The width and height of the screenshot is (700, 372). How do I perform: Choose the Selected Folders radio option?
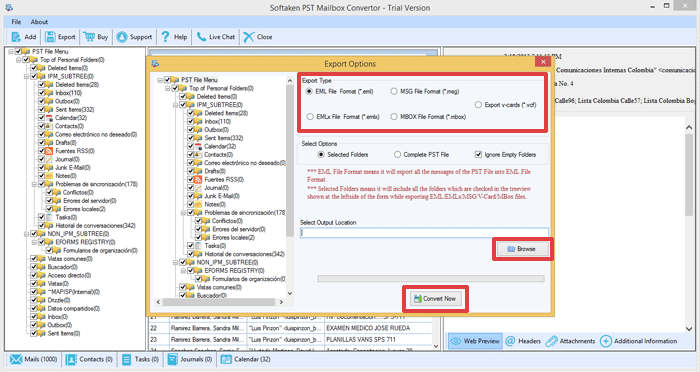(321, 155)
